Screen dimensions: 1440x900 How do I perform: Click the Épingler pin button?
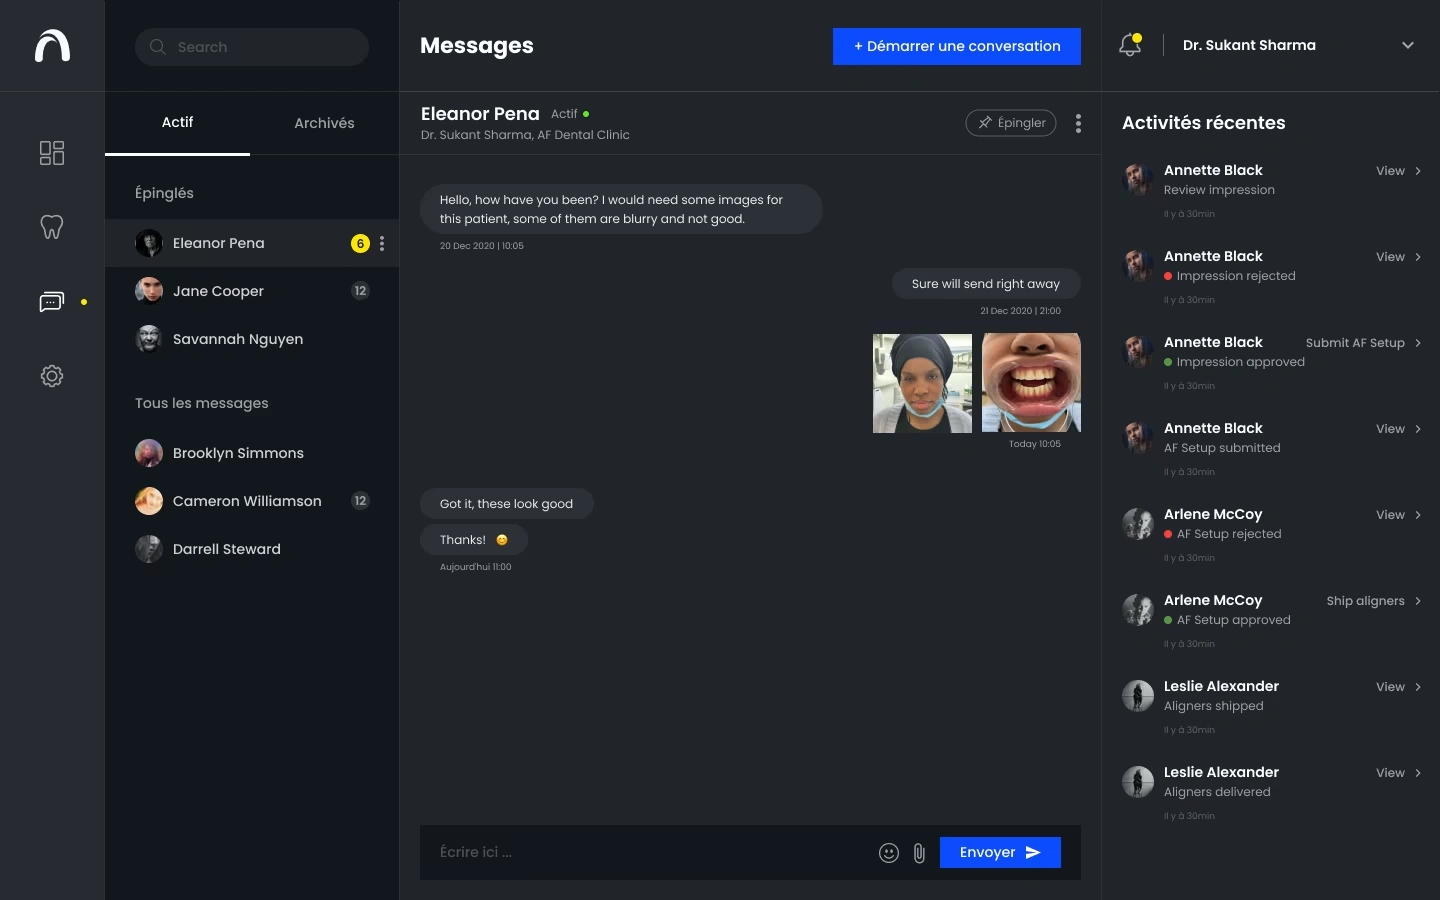coord(1011,123)
